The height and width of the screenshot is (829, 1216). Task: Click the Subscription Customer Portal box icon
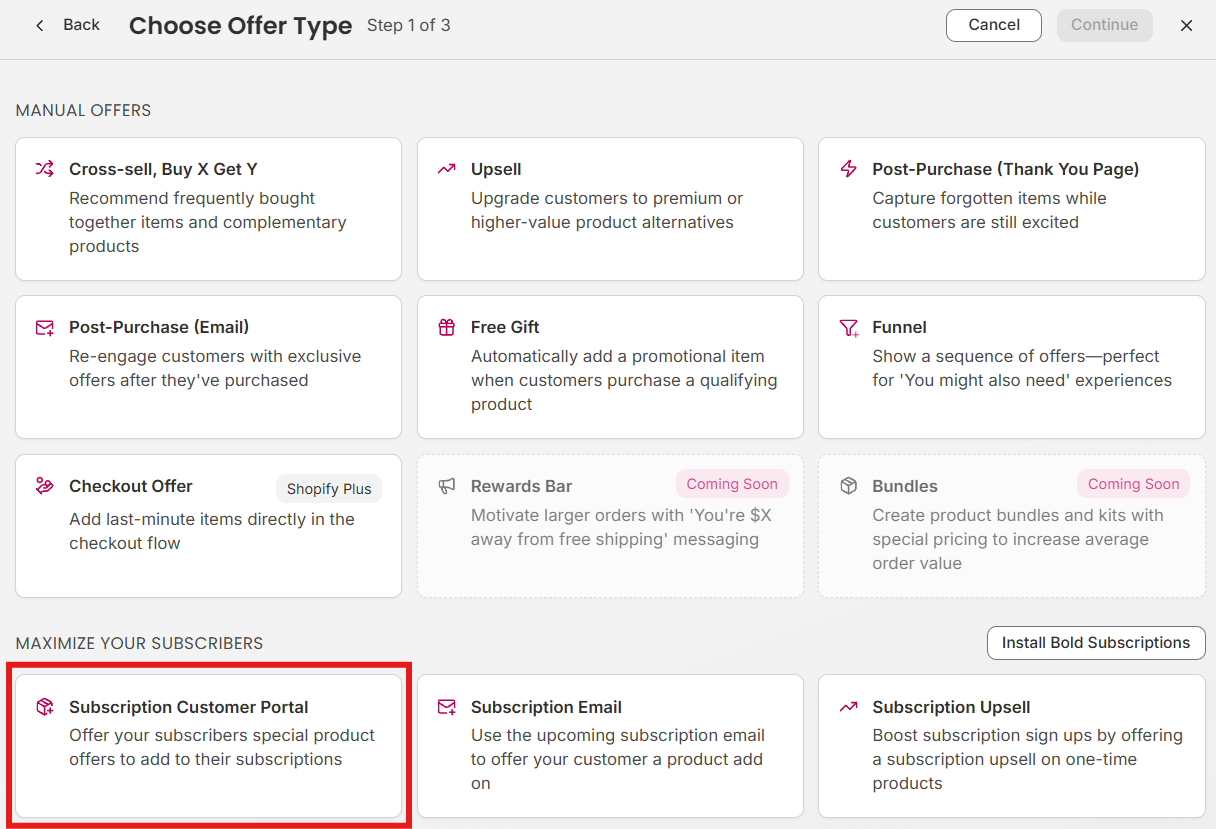pos(45,707)
